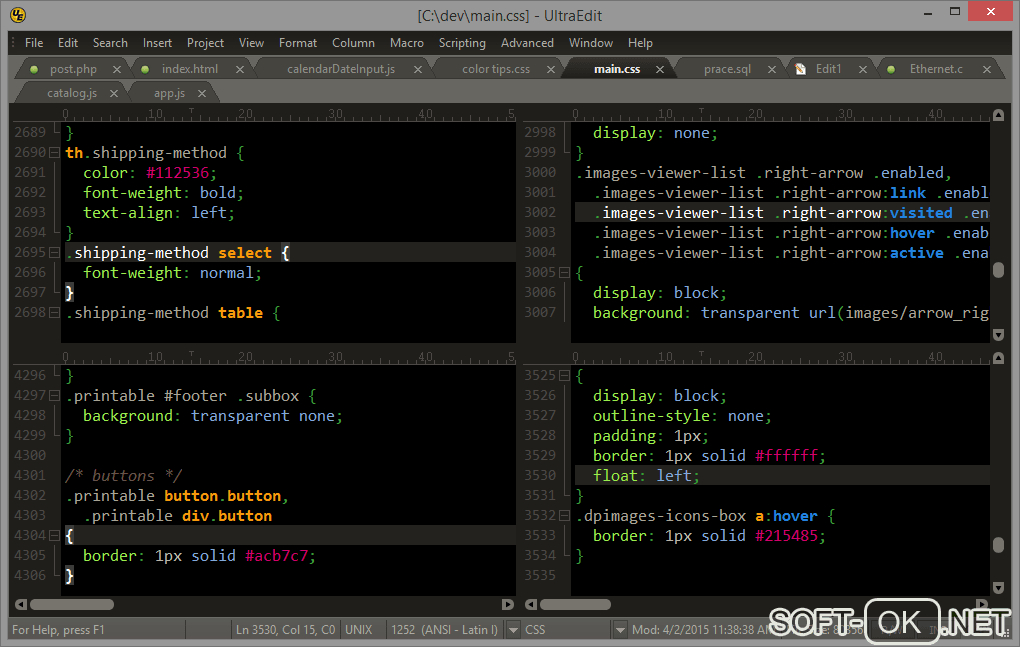Image resolution: width=1020 pixels, height=647 pixels.
Task: Click the color value #112536 on line 2691
Action: click(178, 173)
